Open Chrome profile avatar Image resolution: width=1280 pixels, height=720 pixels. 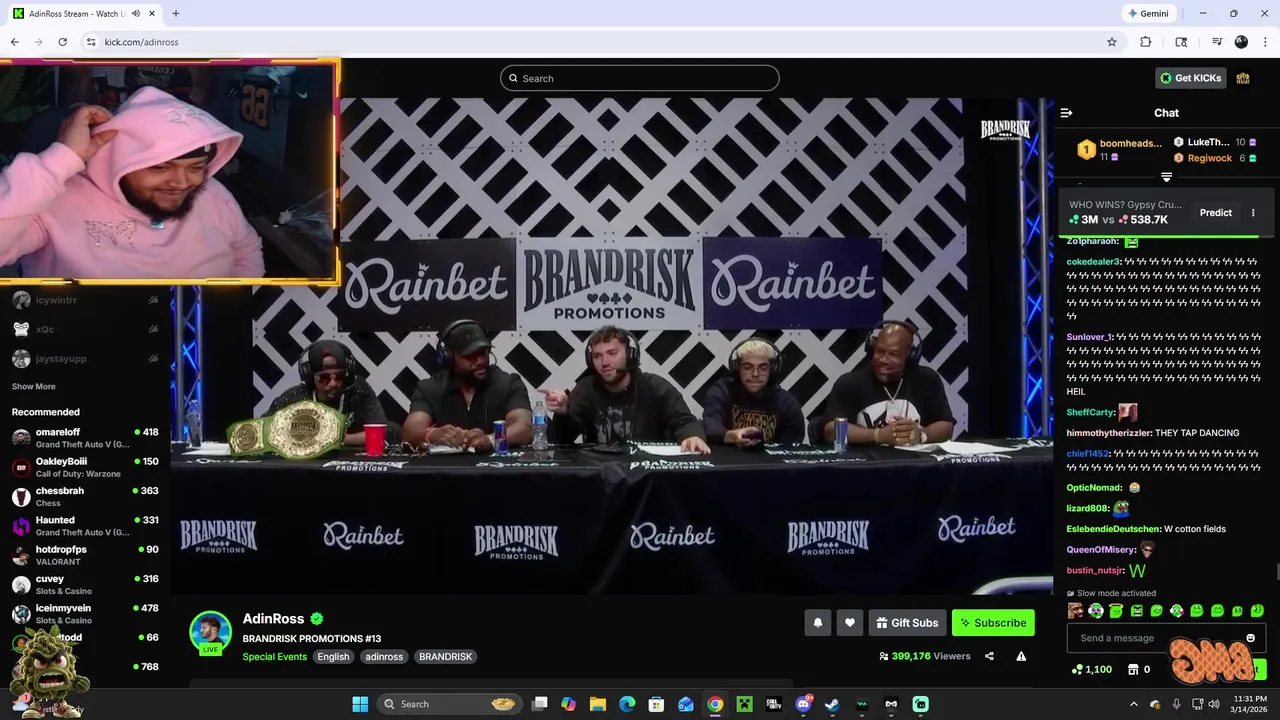point(1241,42)
